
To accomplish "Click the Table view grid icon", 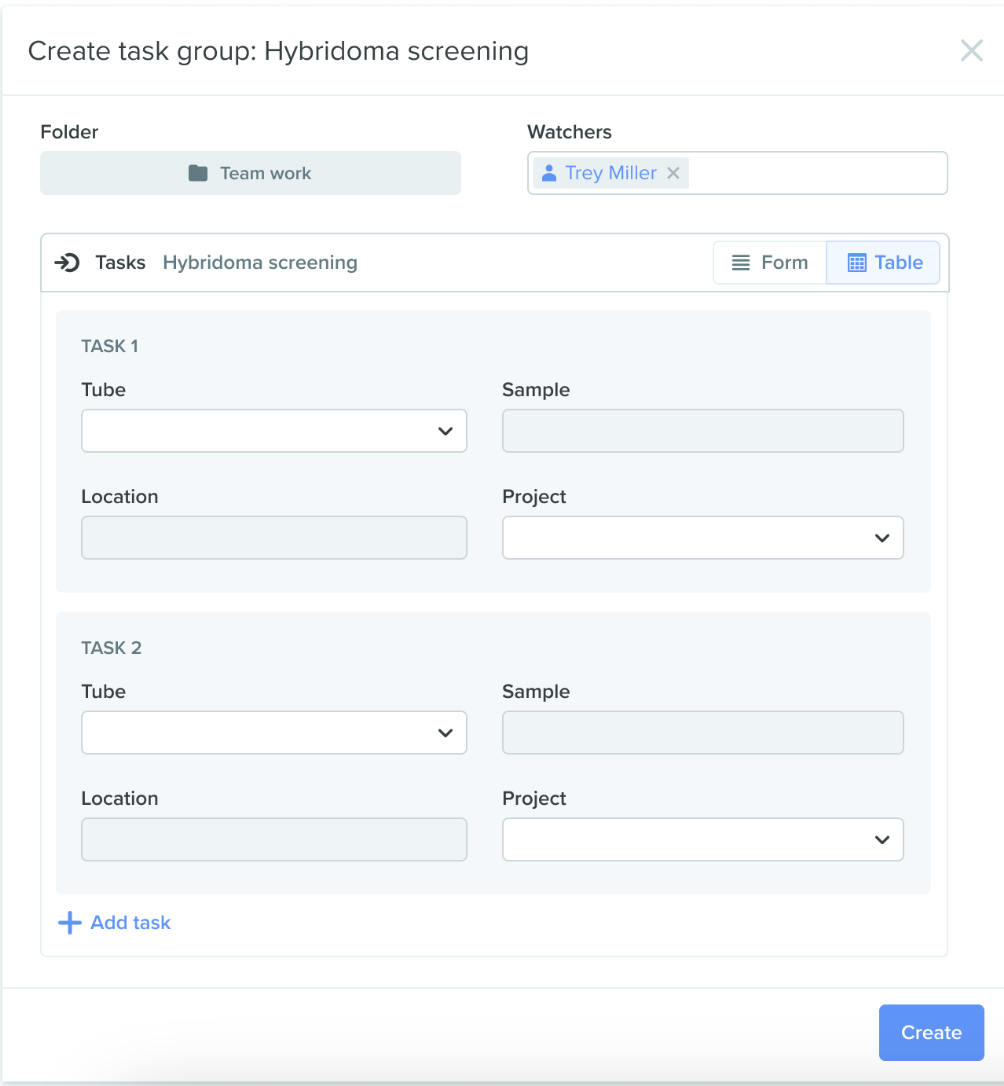I will pos(857,262).
